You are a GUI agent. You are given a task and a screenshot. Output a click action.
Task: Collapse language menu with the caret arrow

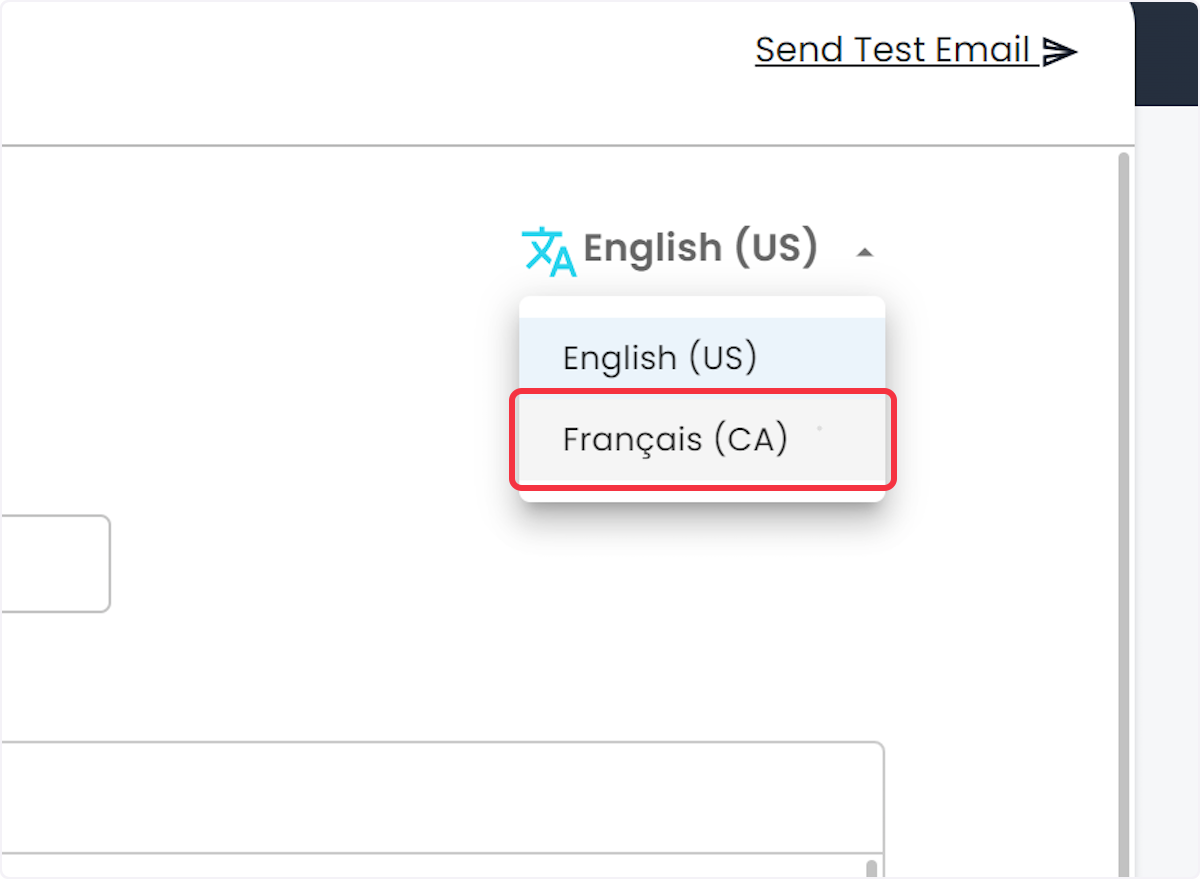(865, 253)
